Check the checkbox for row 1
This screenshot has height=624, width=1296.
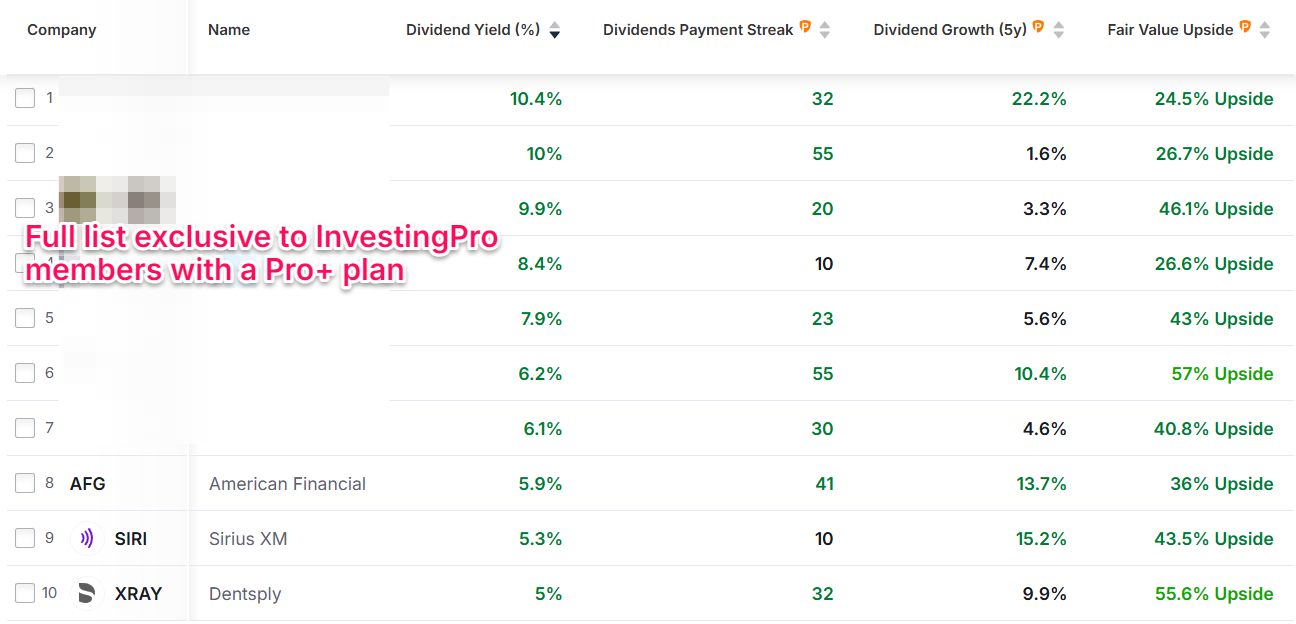[24, 97]
